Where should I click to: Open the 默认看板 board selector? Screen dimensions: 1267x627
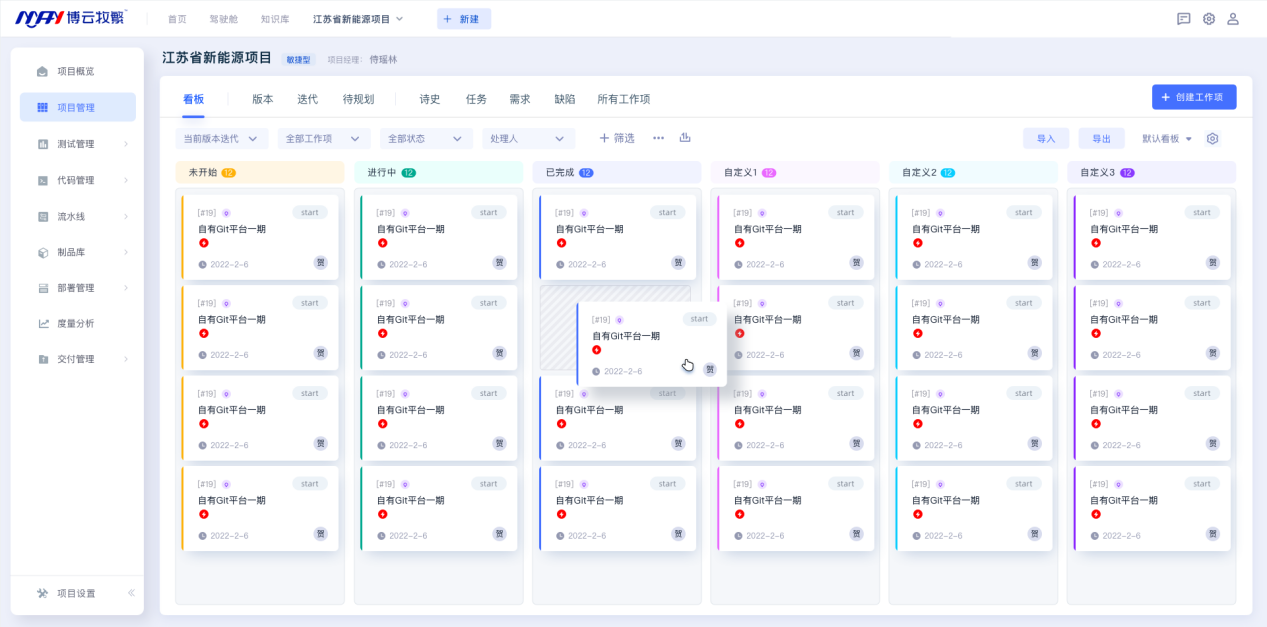1167,139
